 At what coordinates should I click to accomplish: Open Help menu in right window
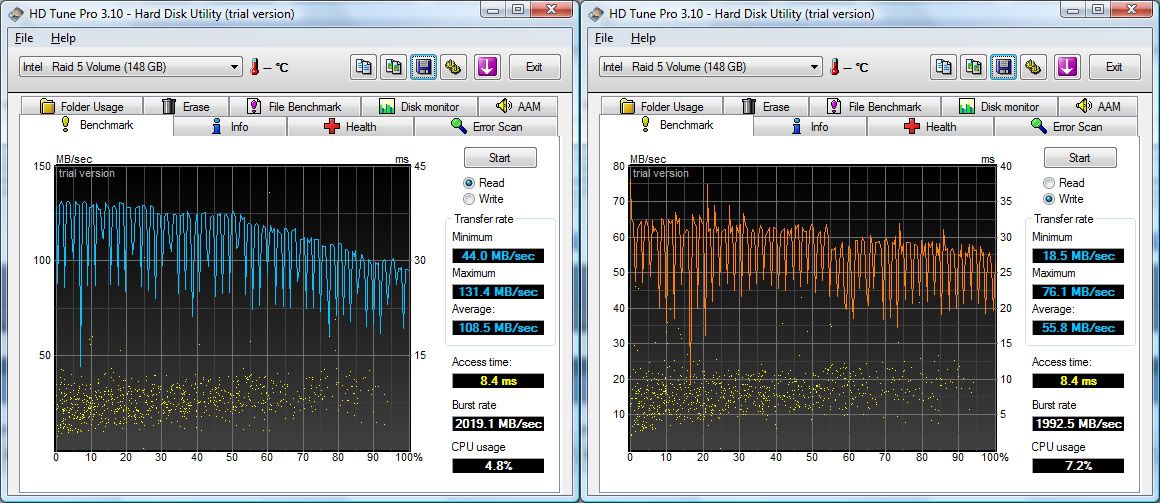(643, 38)
